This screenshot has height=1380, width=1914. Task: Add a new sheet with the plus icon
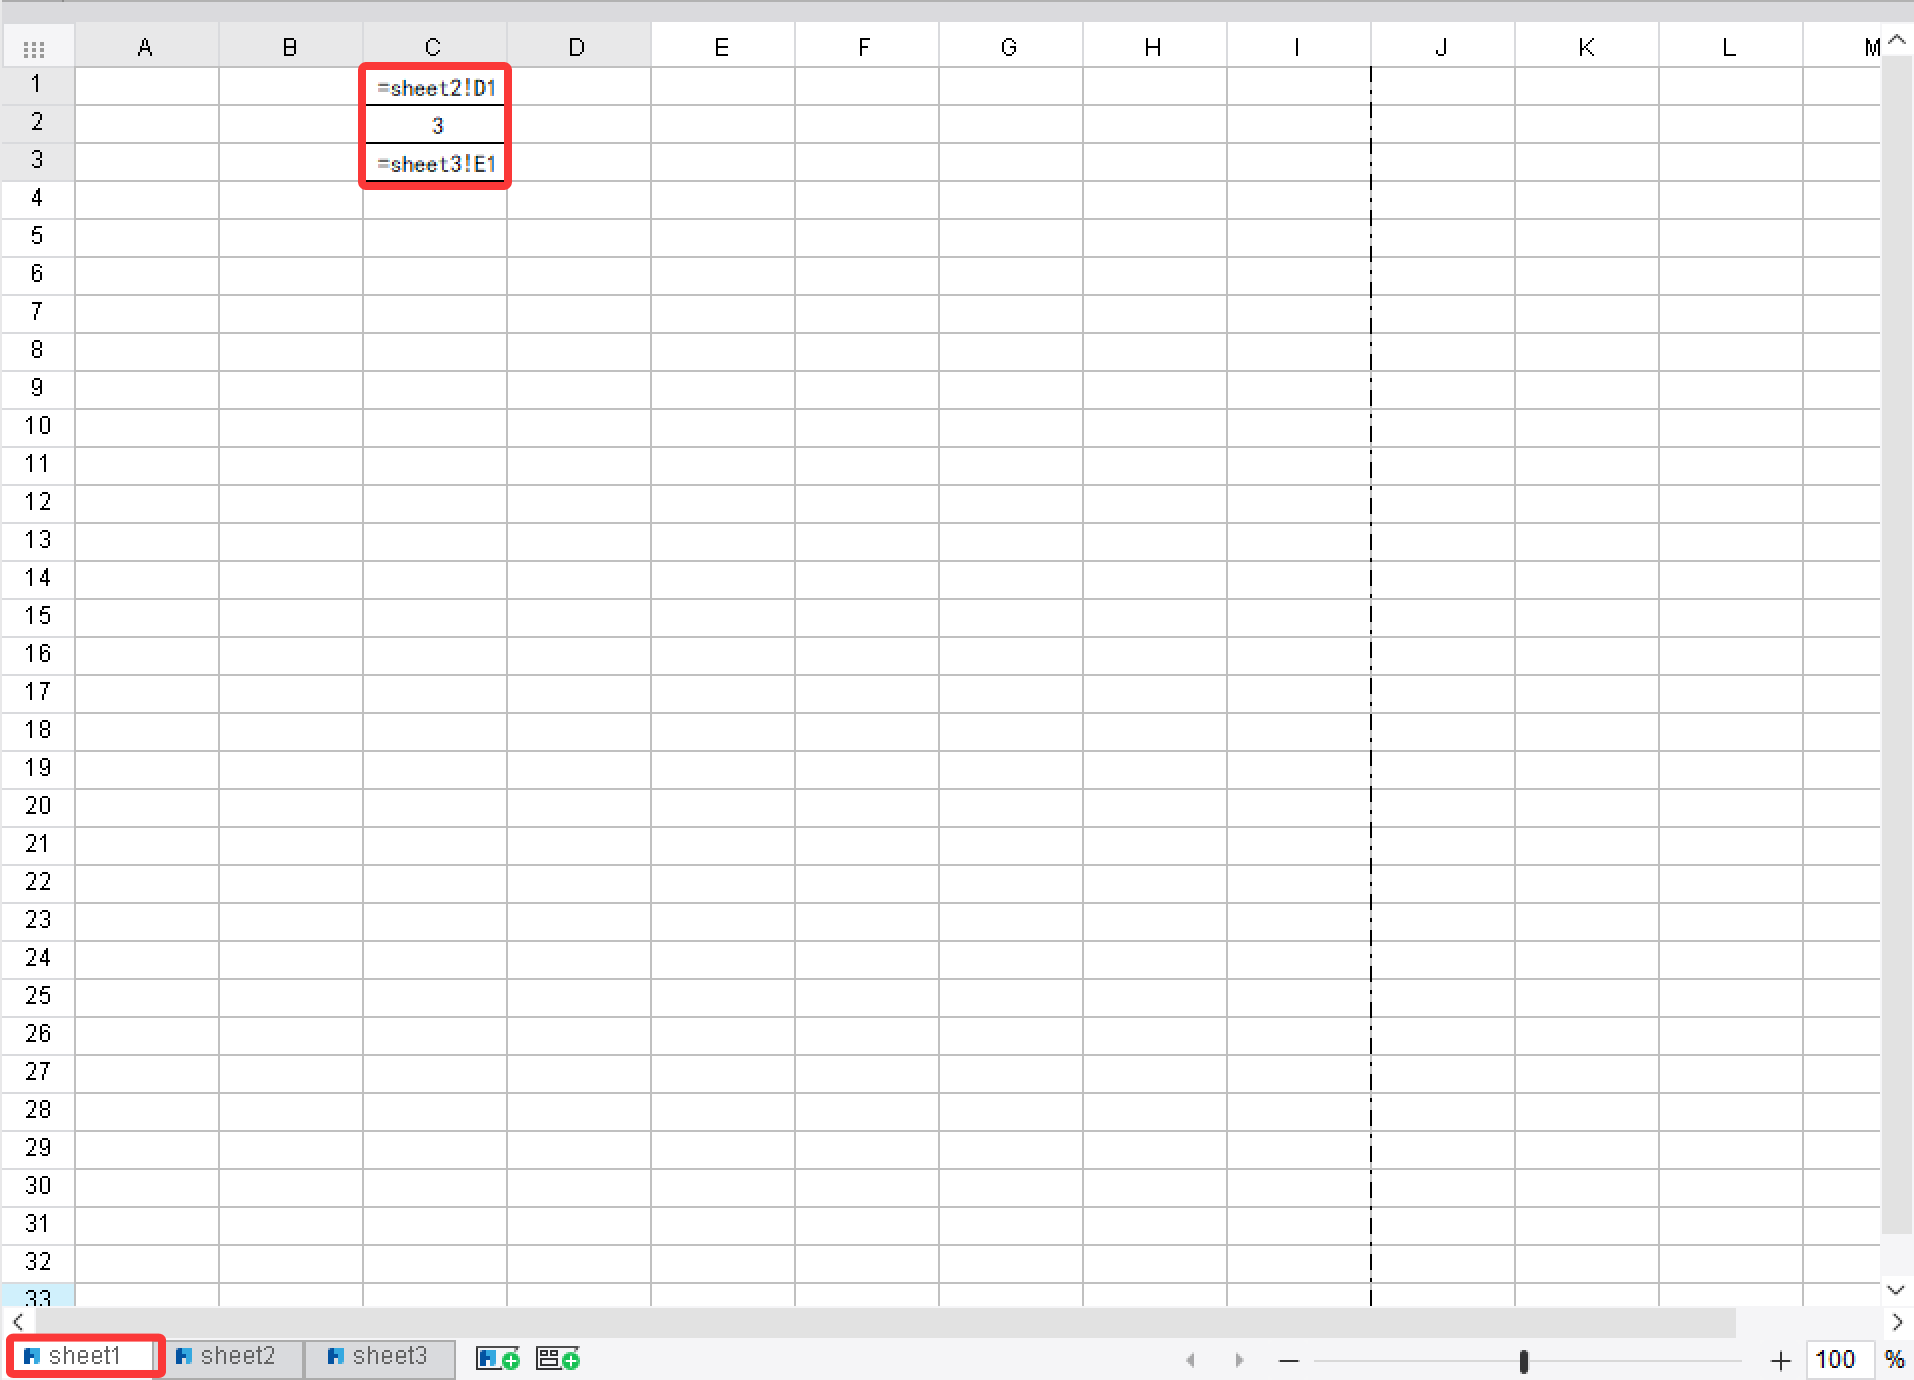[497, 1357]
